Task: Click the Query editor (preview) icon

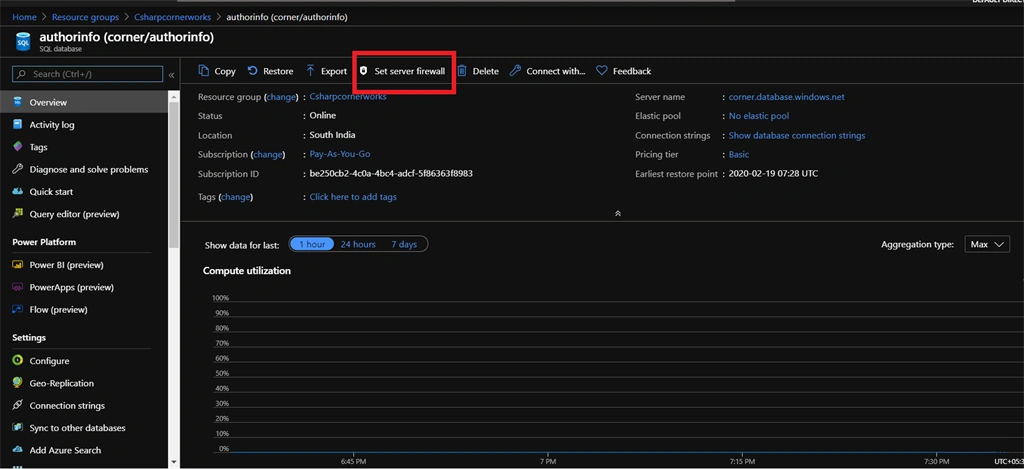Action: tap(18, 214)
